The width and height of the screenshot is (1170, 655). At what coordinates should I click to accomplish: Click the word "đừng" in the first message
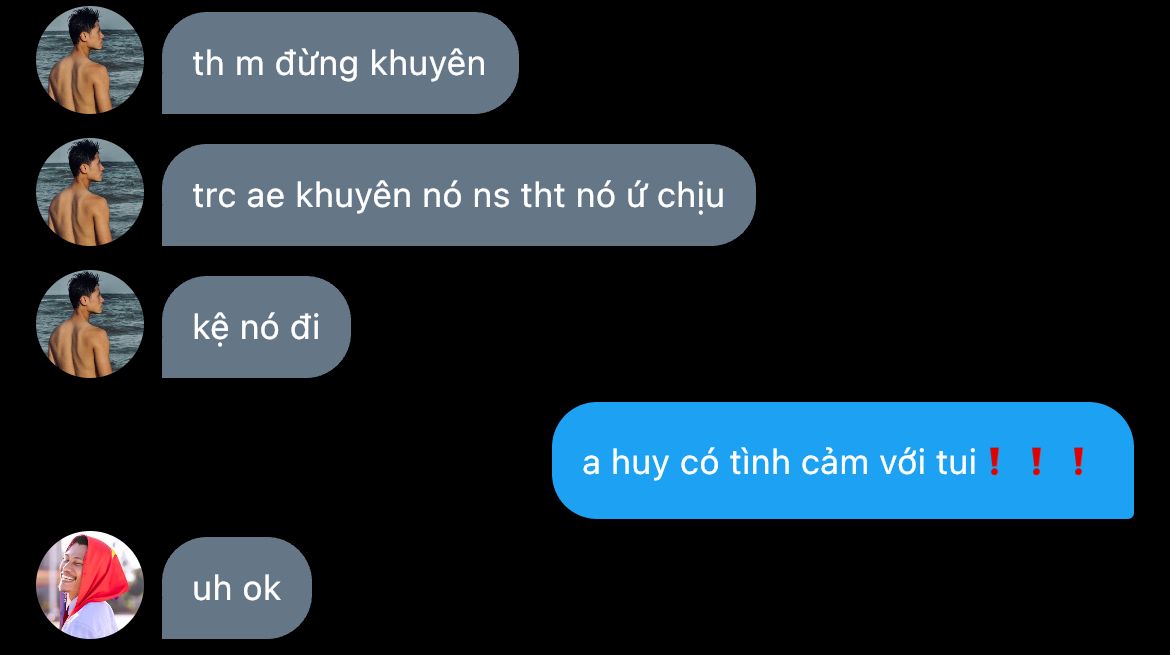[x=316, y=63]
